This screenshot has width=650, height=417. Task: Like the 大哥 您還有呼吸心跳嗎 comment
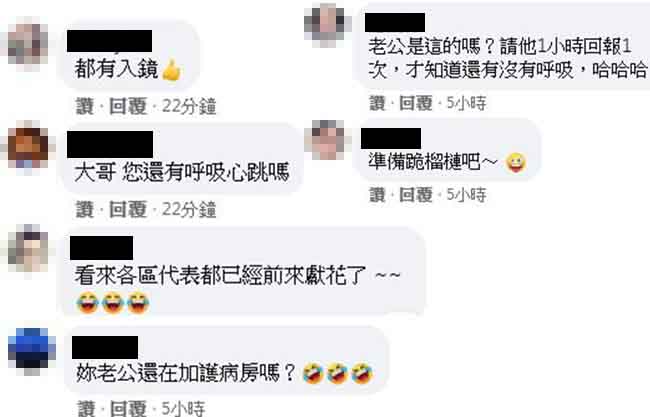coord(85,209)
